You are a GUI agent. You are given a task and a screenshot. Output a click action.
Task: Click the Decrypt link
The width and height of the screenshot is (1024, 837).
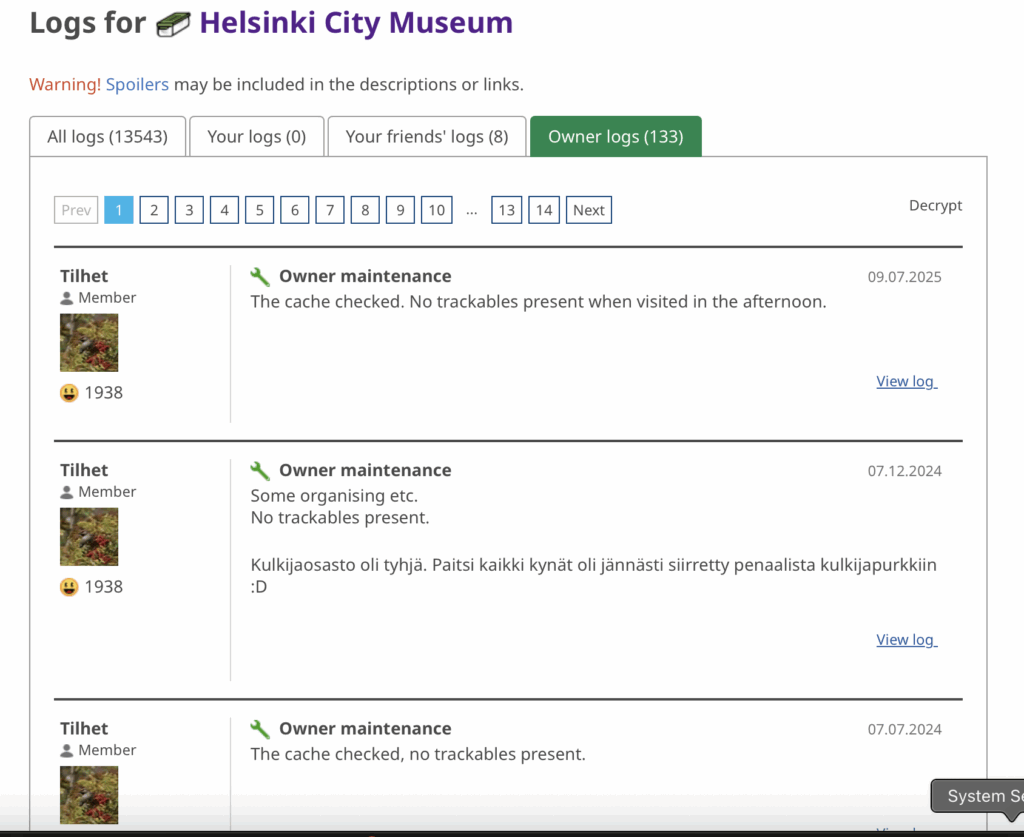[x=935, y=206]
